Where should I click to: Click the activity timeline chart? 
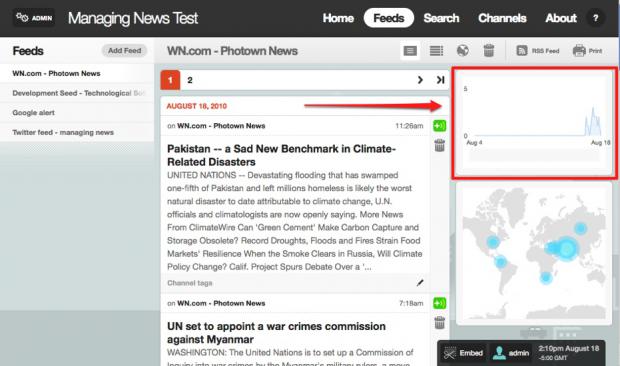(x=534, y=123)
